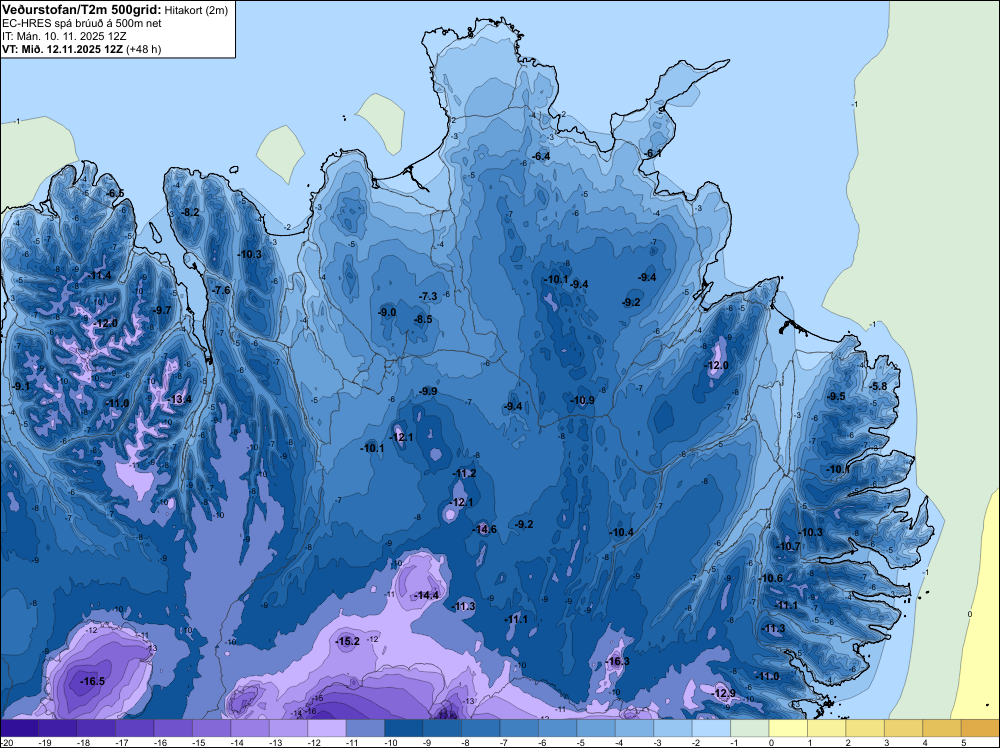Screen dimensions: 1000x748
Task: Click the '-18' label on the legend scale
Action: (x=83, y=742)
